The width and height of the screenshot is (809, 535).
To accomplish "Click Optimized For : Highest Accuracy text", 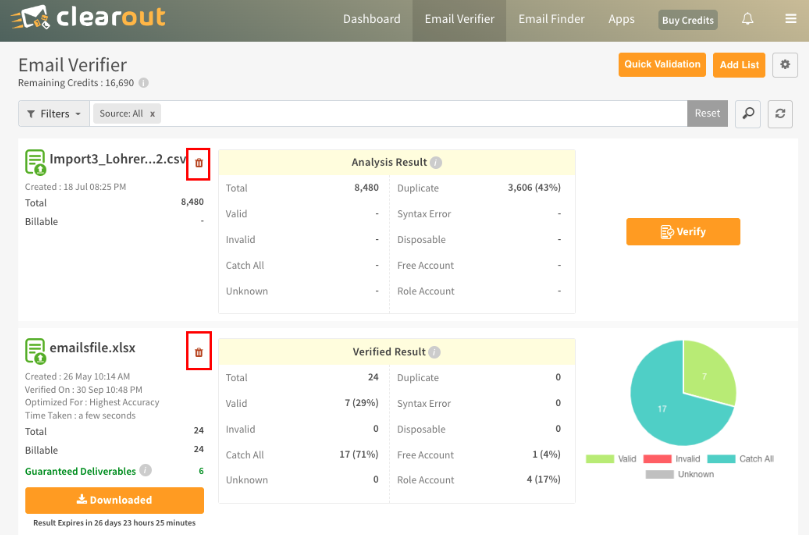I will pos(92,402).
